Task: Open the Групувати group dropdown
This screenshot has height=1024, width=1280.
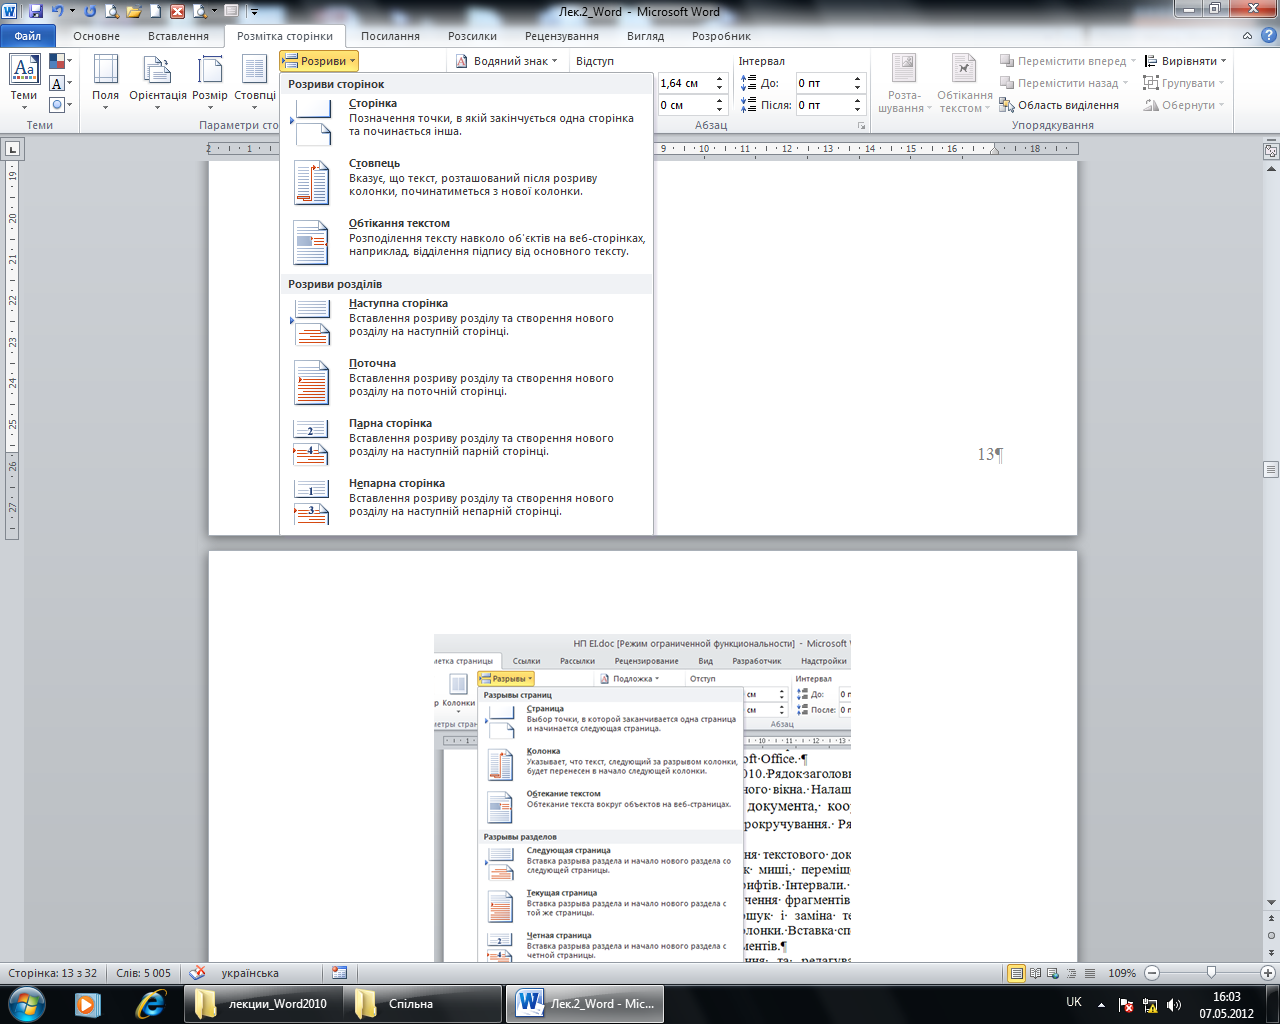Action: [1186, 83]
